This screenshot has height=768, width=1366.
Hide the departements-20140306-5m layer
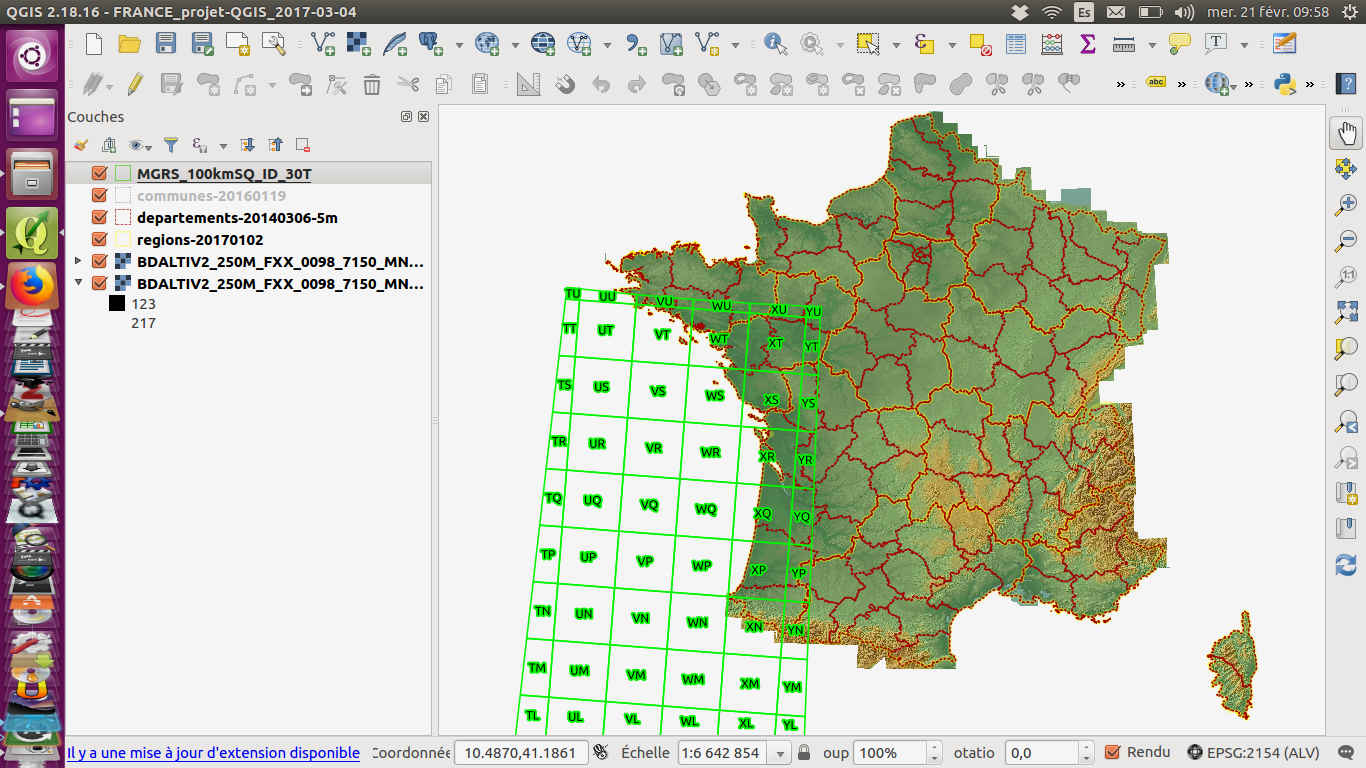[99, 217]
